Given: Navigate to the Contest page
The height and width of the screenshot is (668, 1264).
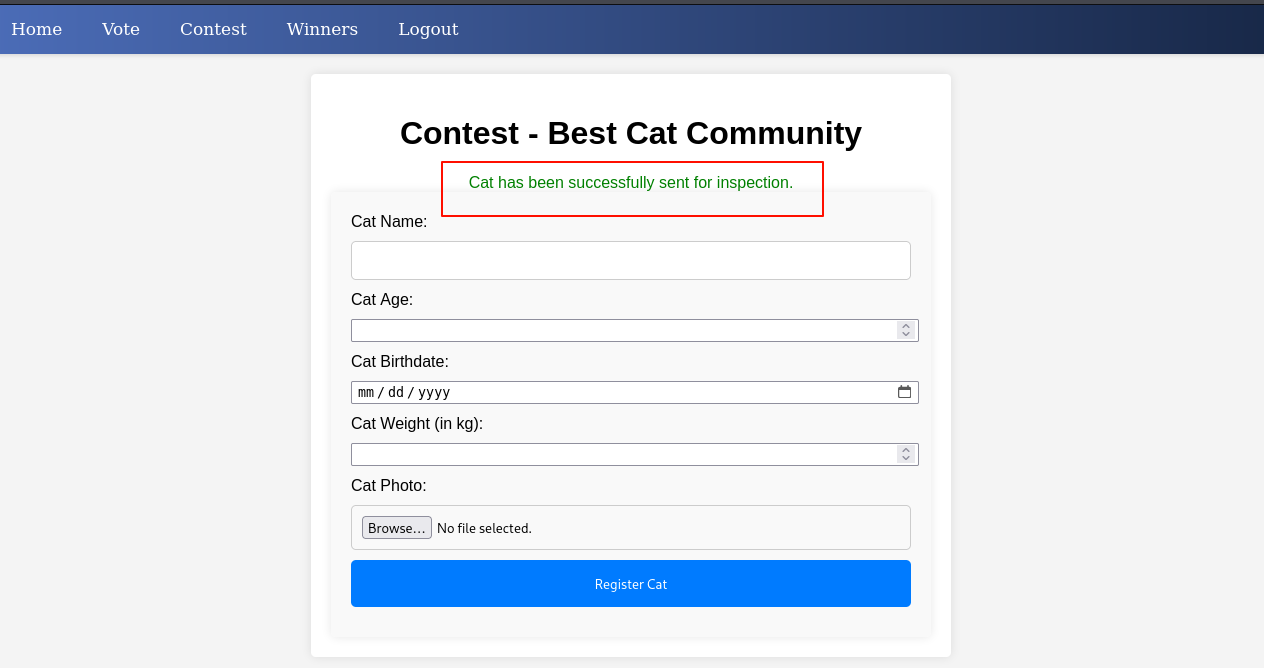Looking at the screenshot, I should (213, 29).
